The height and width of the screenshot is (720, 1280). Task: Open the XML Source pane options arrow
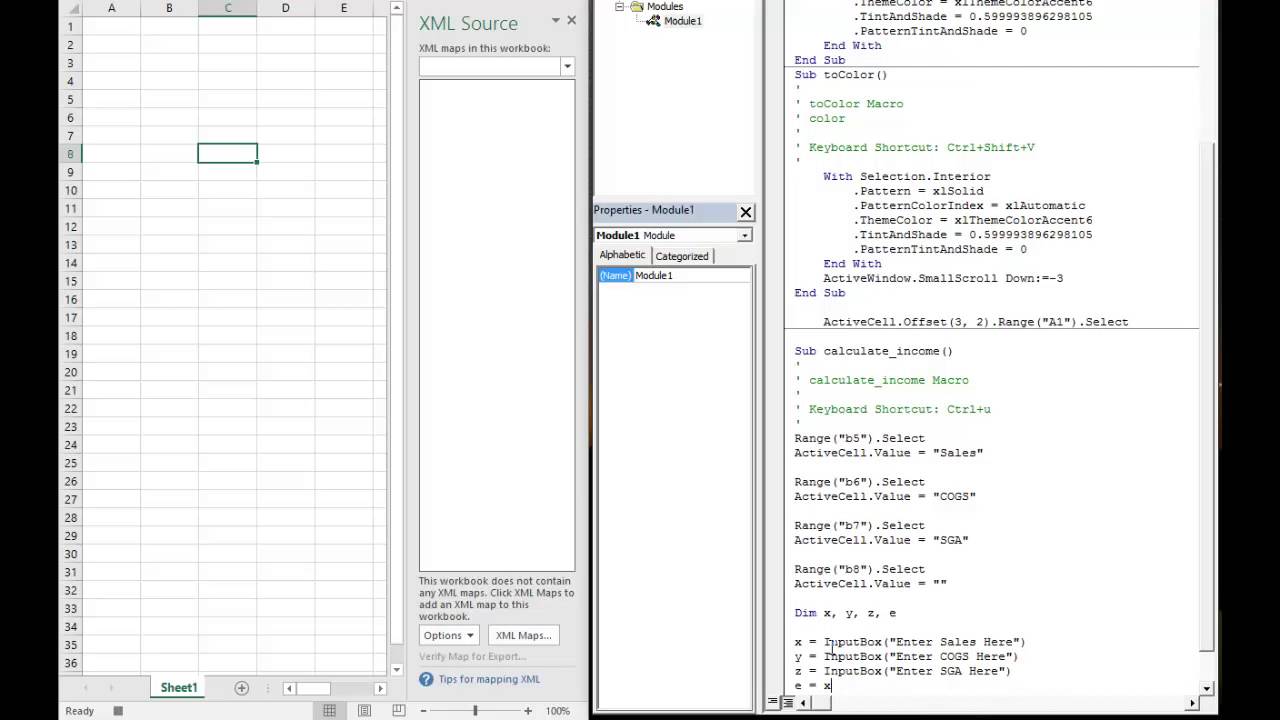click(556, 21)
